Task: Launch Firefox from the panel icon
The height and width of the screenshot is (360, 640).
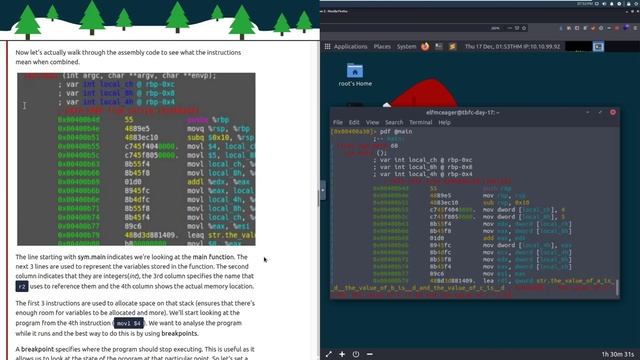Action: [425, 47]
